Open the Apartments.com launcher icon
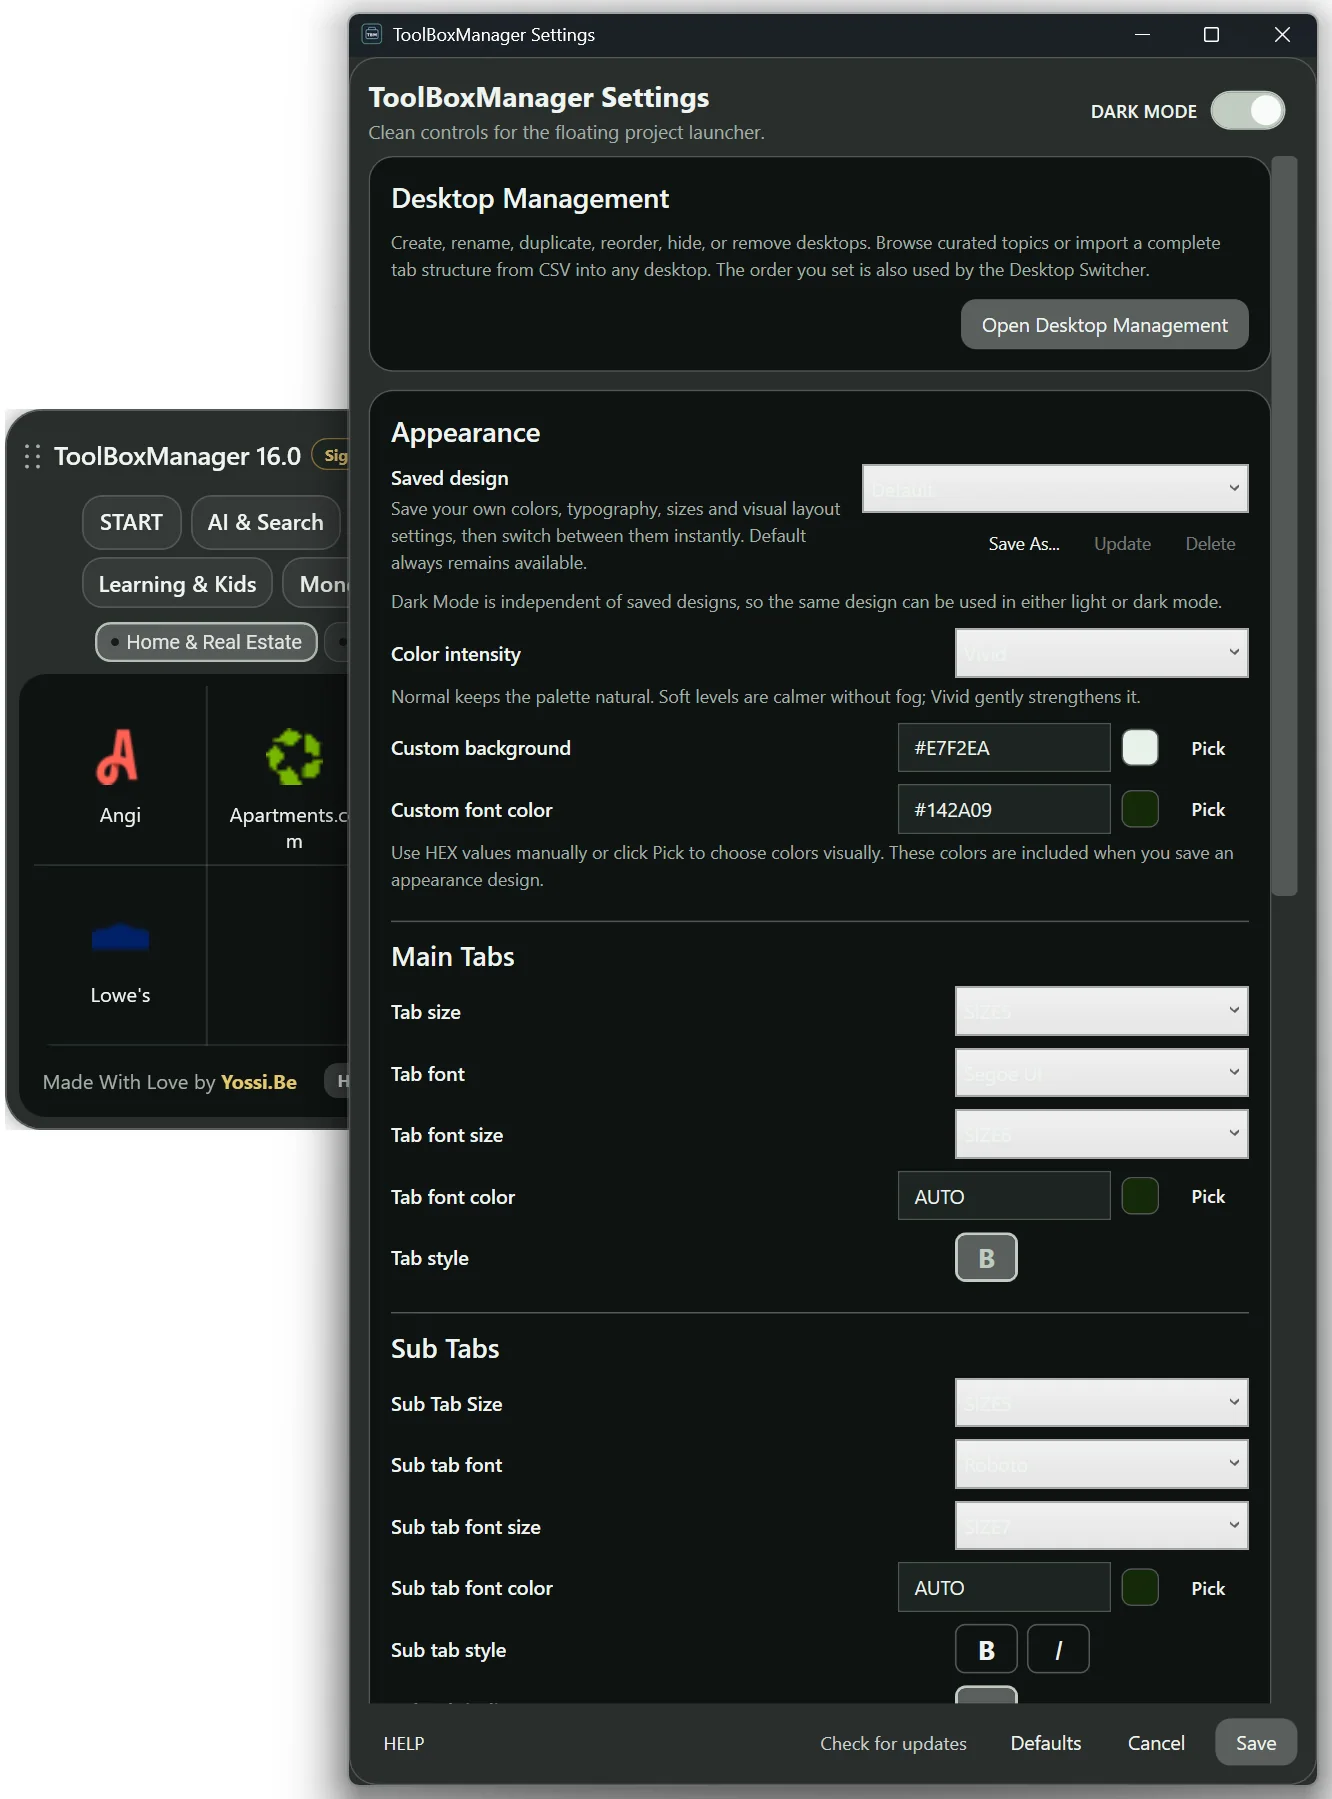 [x=294, y=756]
